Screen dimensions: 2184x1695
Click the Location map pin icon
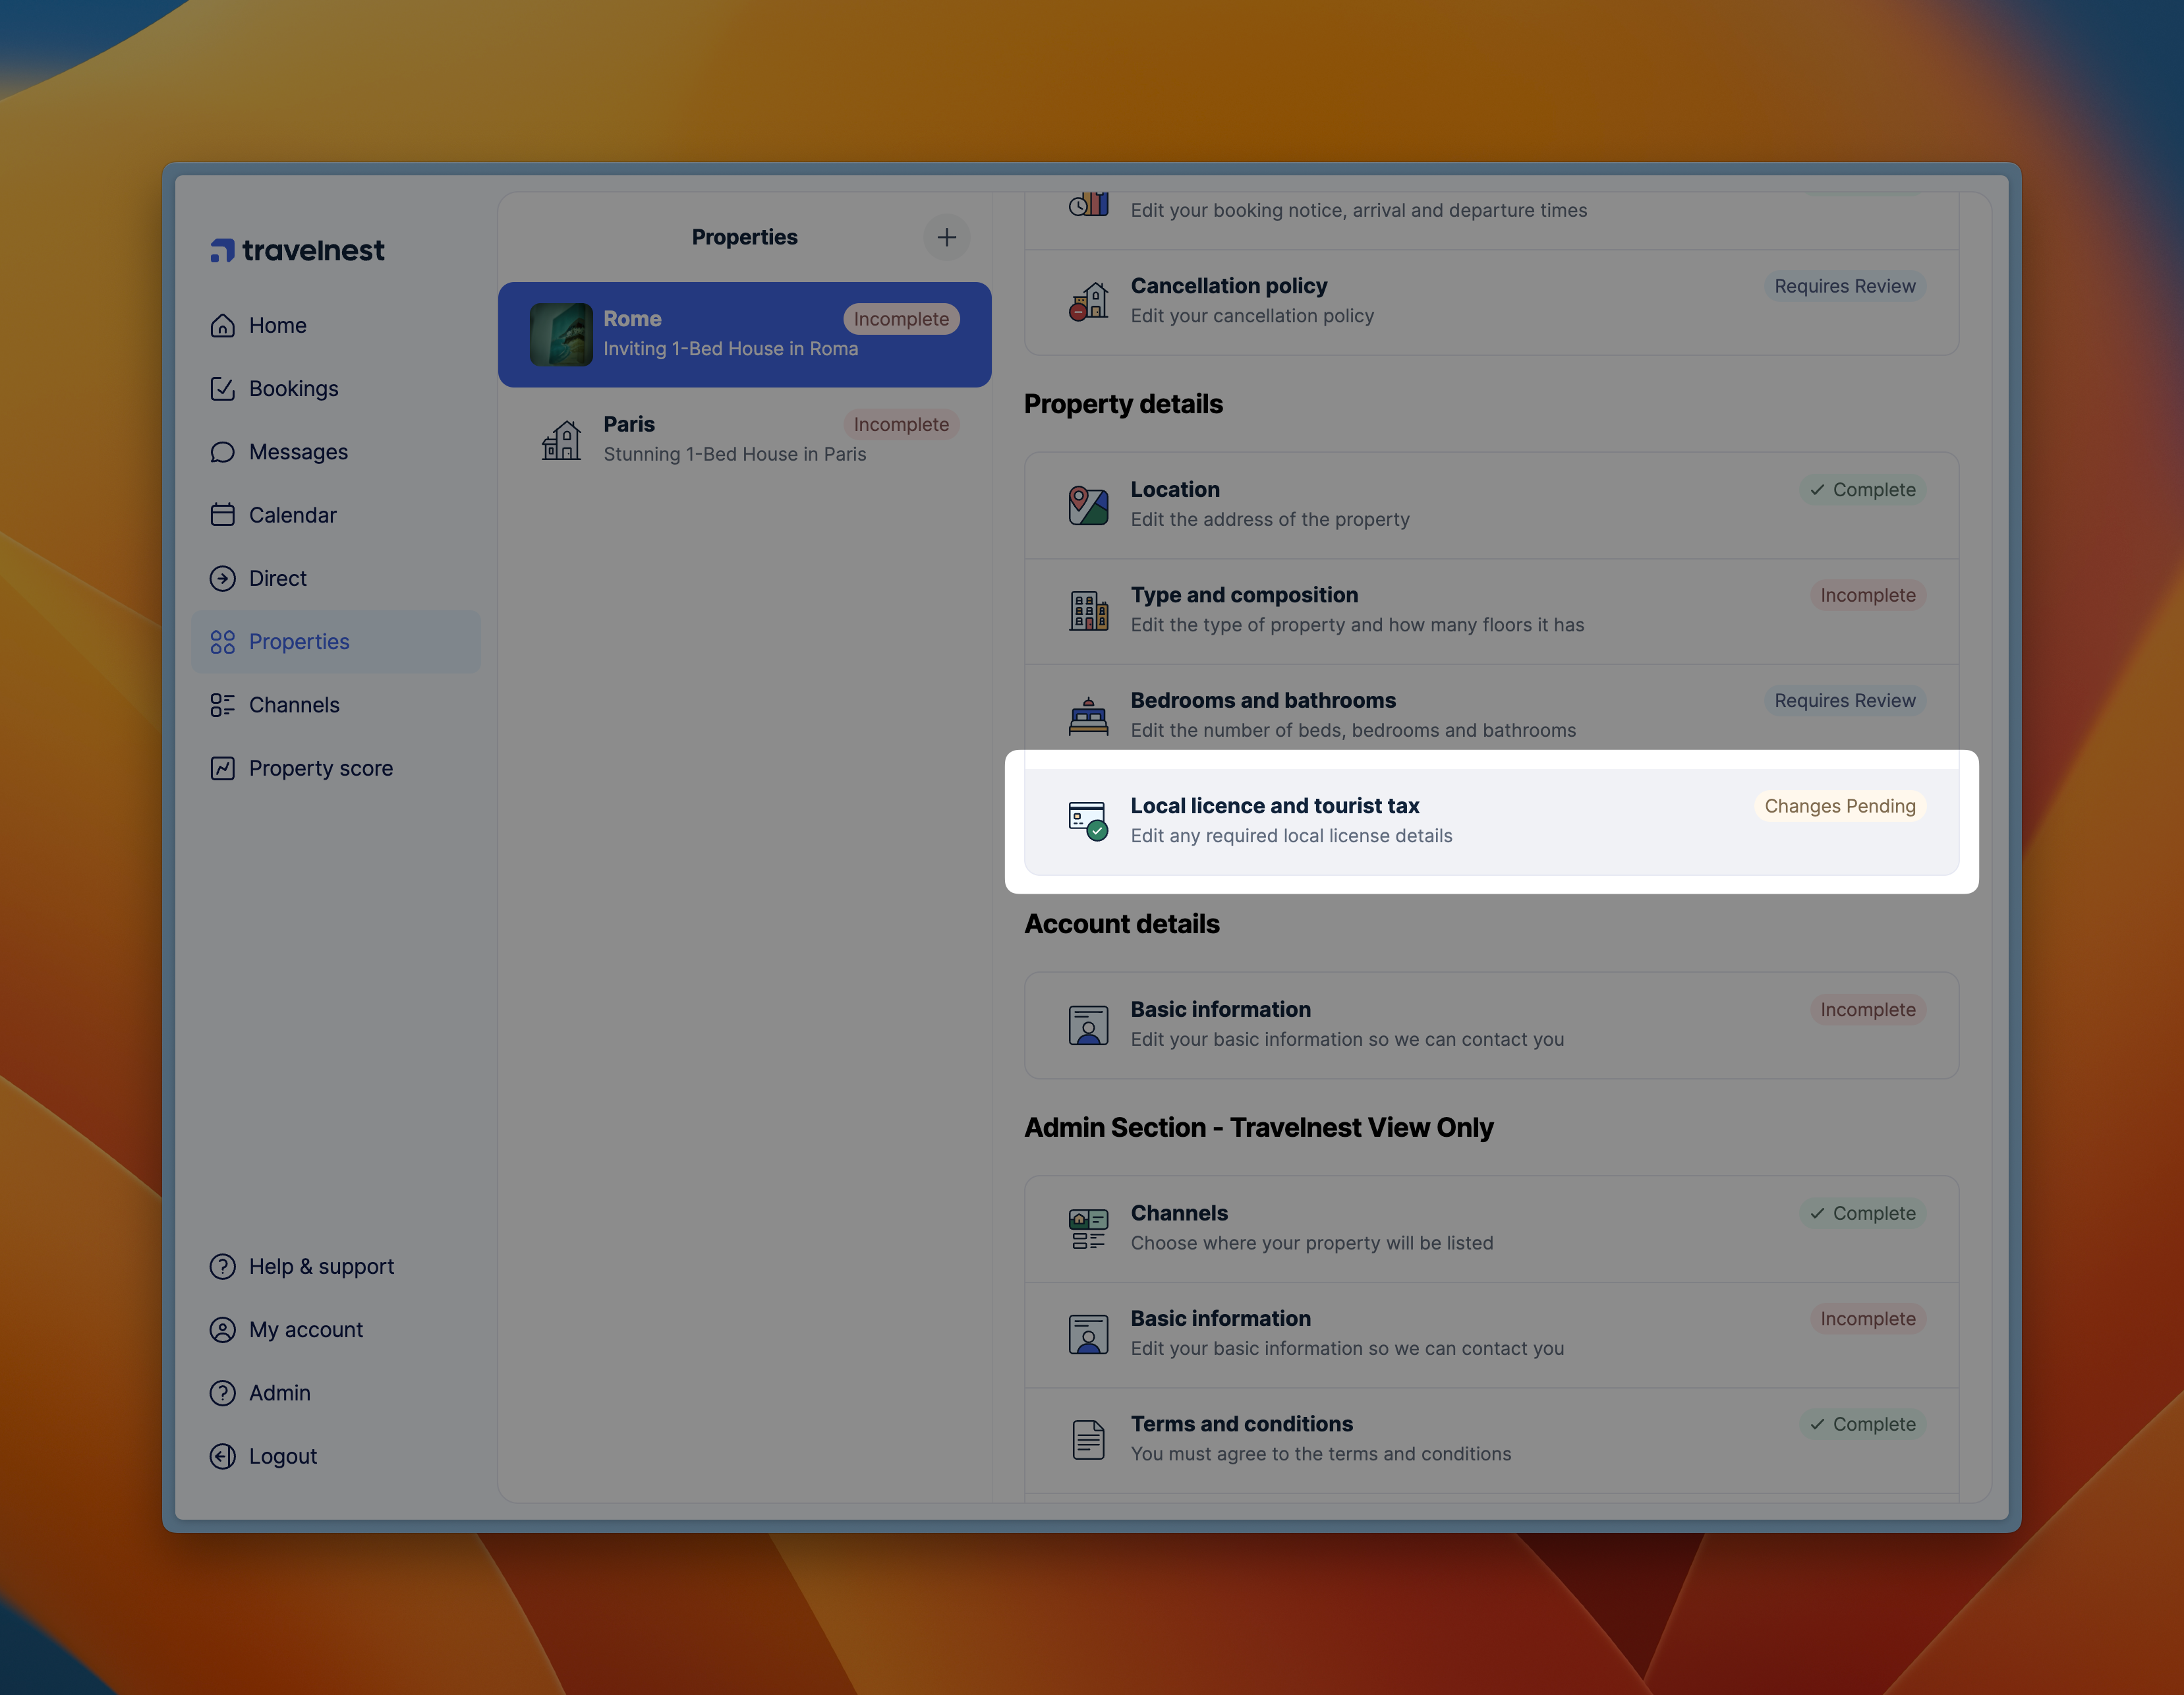point(1088,505)
